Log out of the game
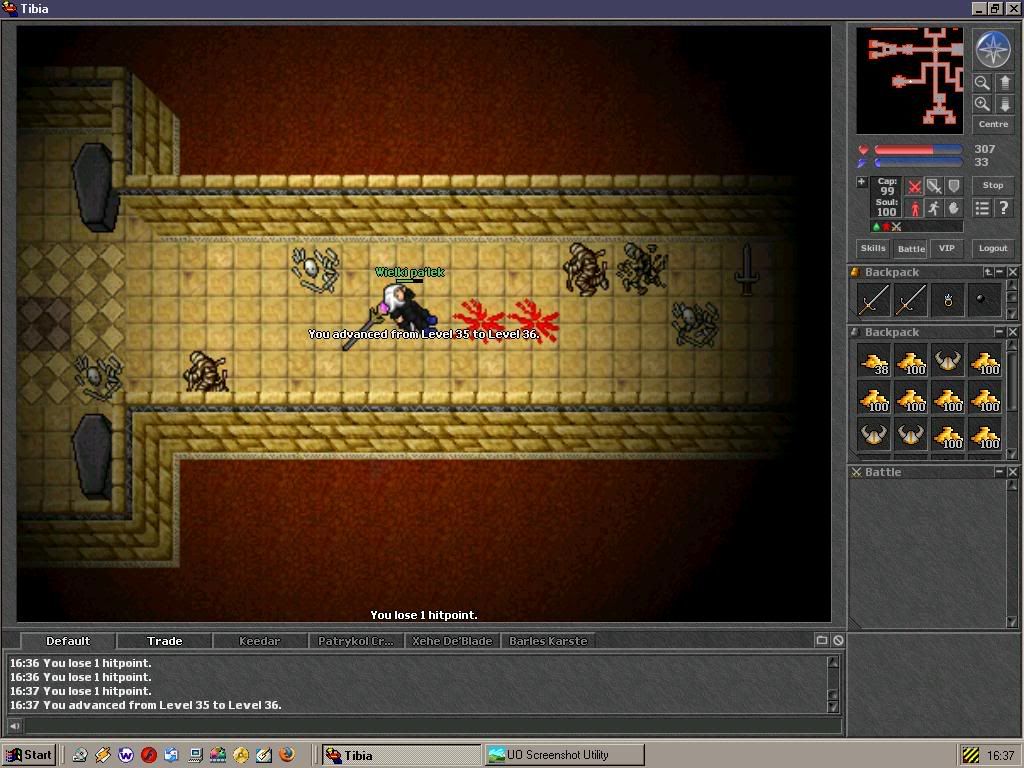Viewport: 1024px width, 768px height. click(x=993, y=248)
